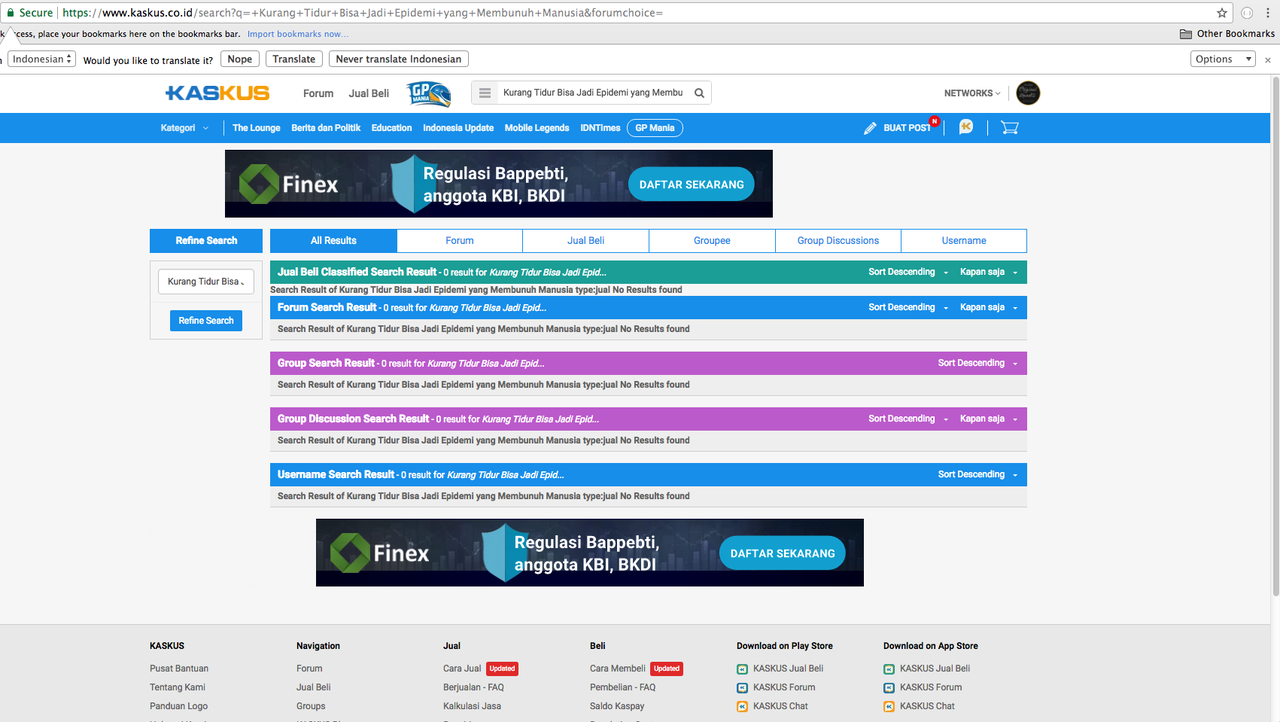Click DAFTAR SEKARANG on bottom Finex banner

pyautogui.click(x=782, y=553)
